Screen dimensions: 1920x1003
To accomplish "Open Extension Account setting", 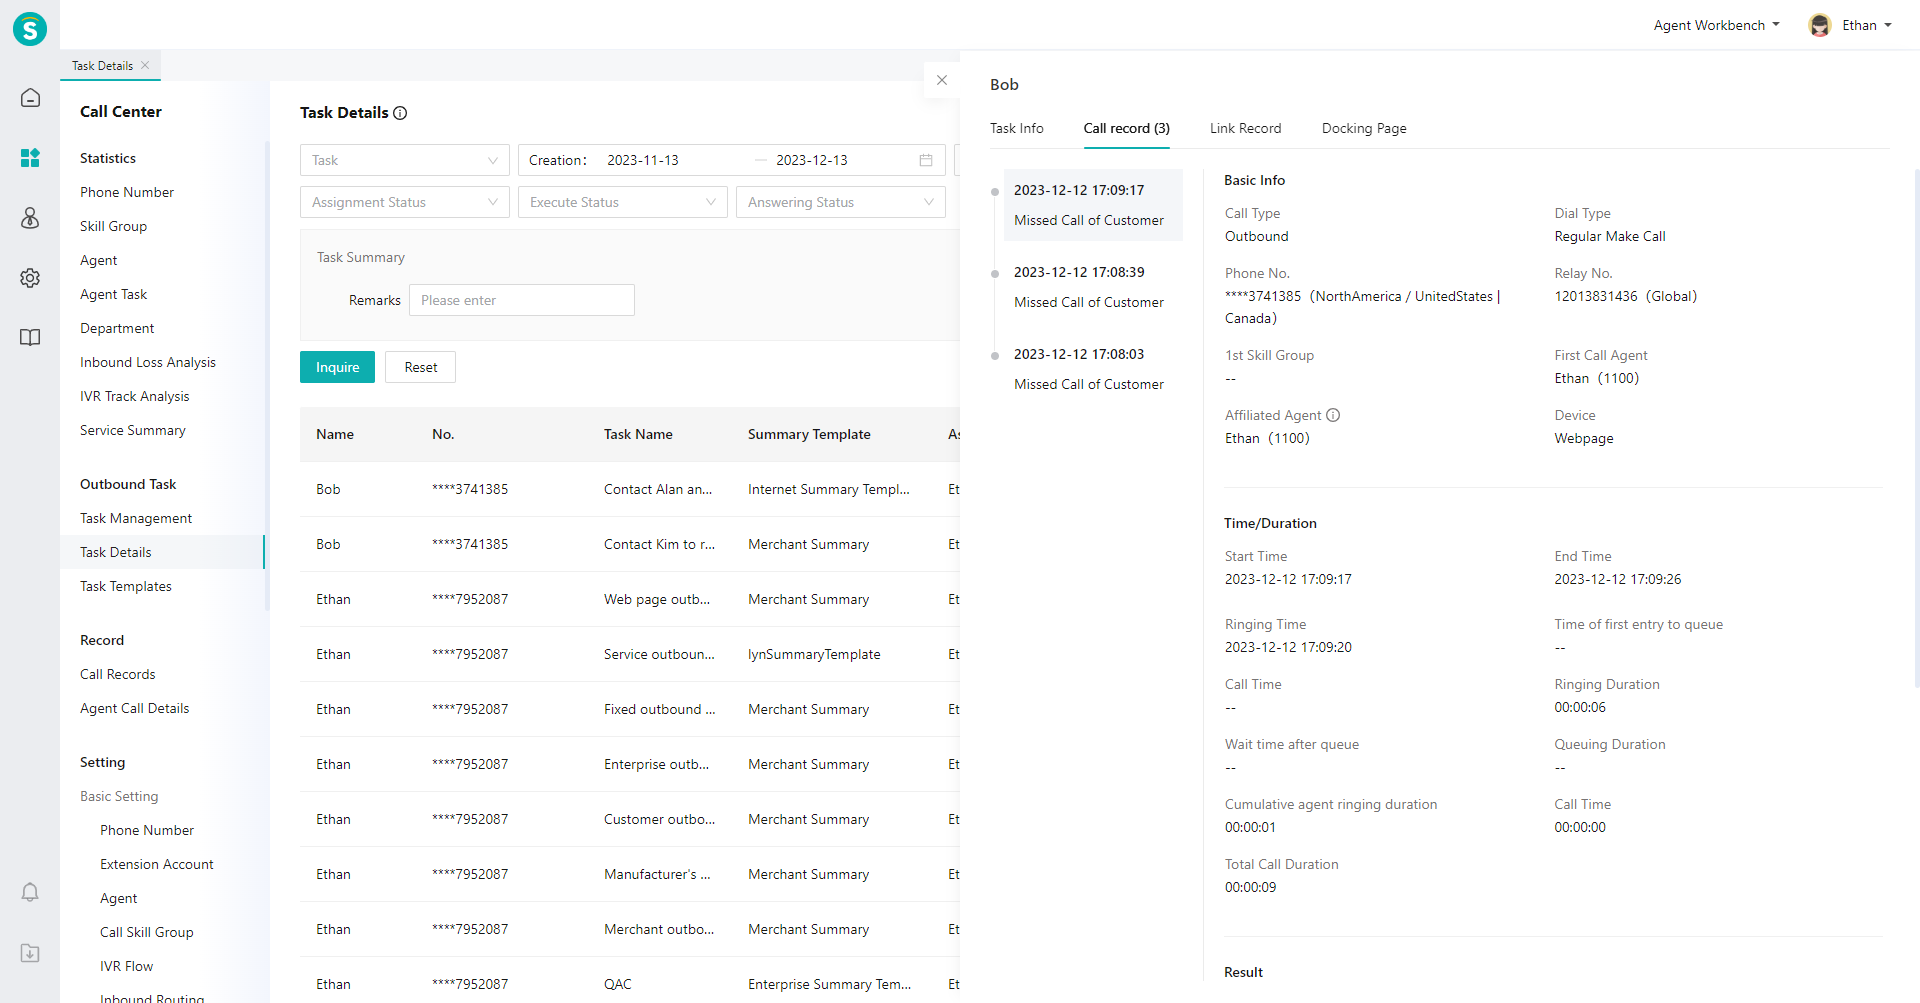I will point(157,864).
